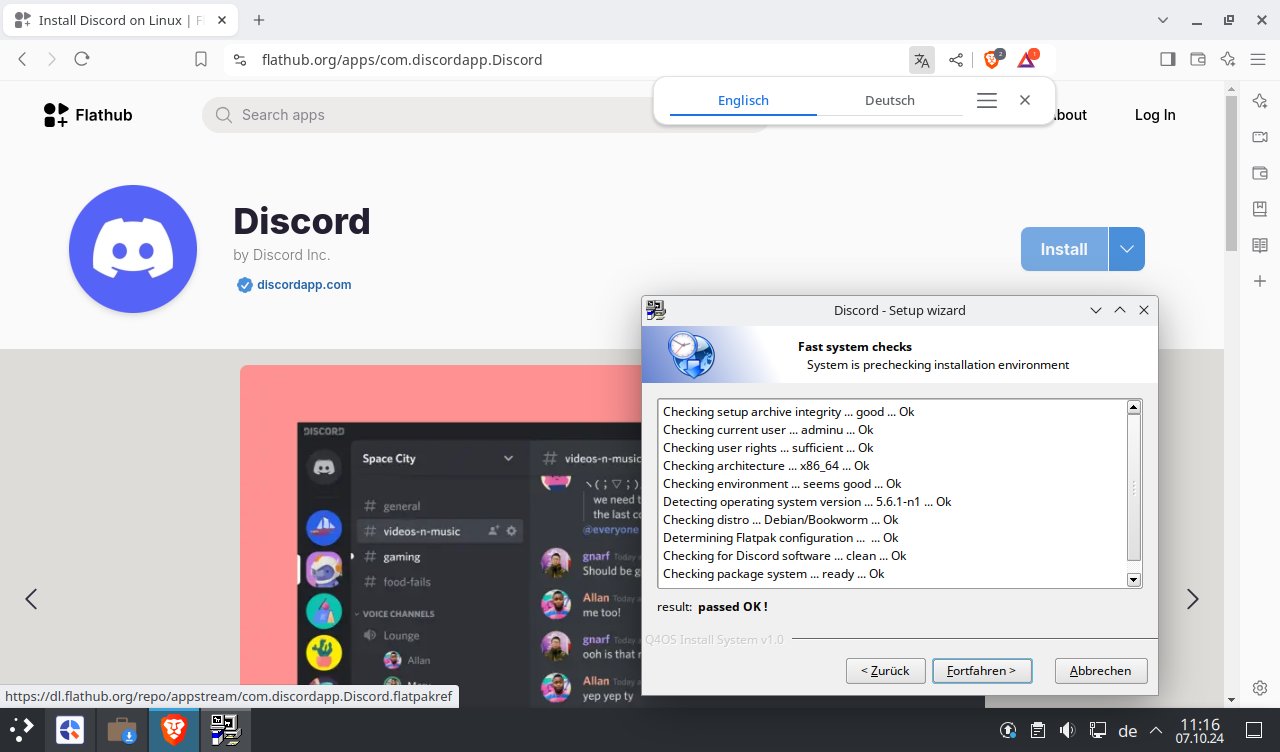Click 'Checking package system ... ready ... Ok' line
Image resolution: width=1280 pixels, height=752 pixels.
774,574
